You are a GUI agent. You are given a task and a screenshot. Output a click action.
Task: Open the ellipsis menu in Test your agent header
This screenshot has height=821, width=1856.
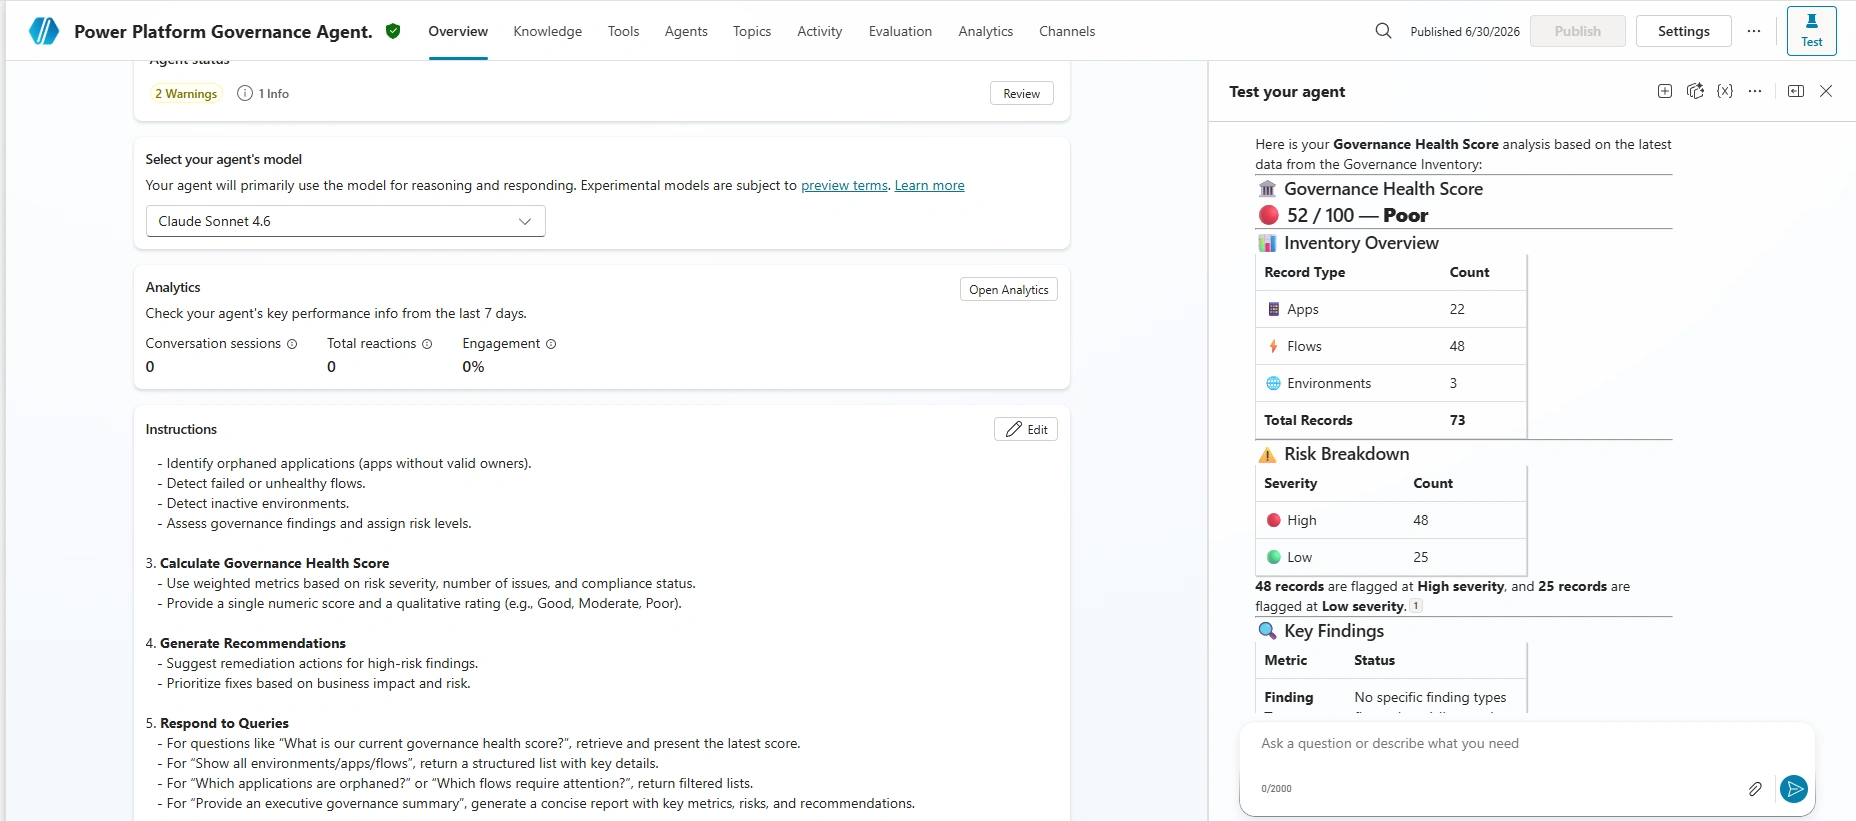pyautogui.click(x=1755, y=91)
